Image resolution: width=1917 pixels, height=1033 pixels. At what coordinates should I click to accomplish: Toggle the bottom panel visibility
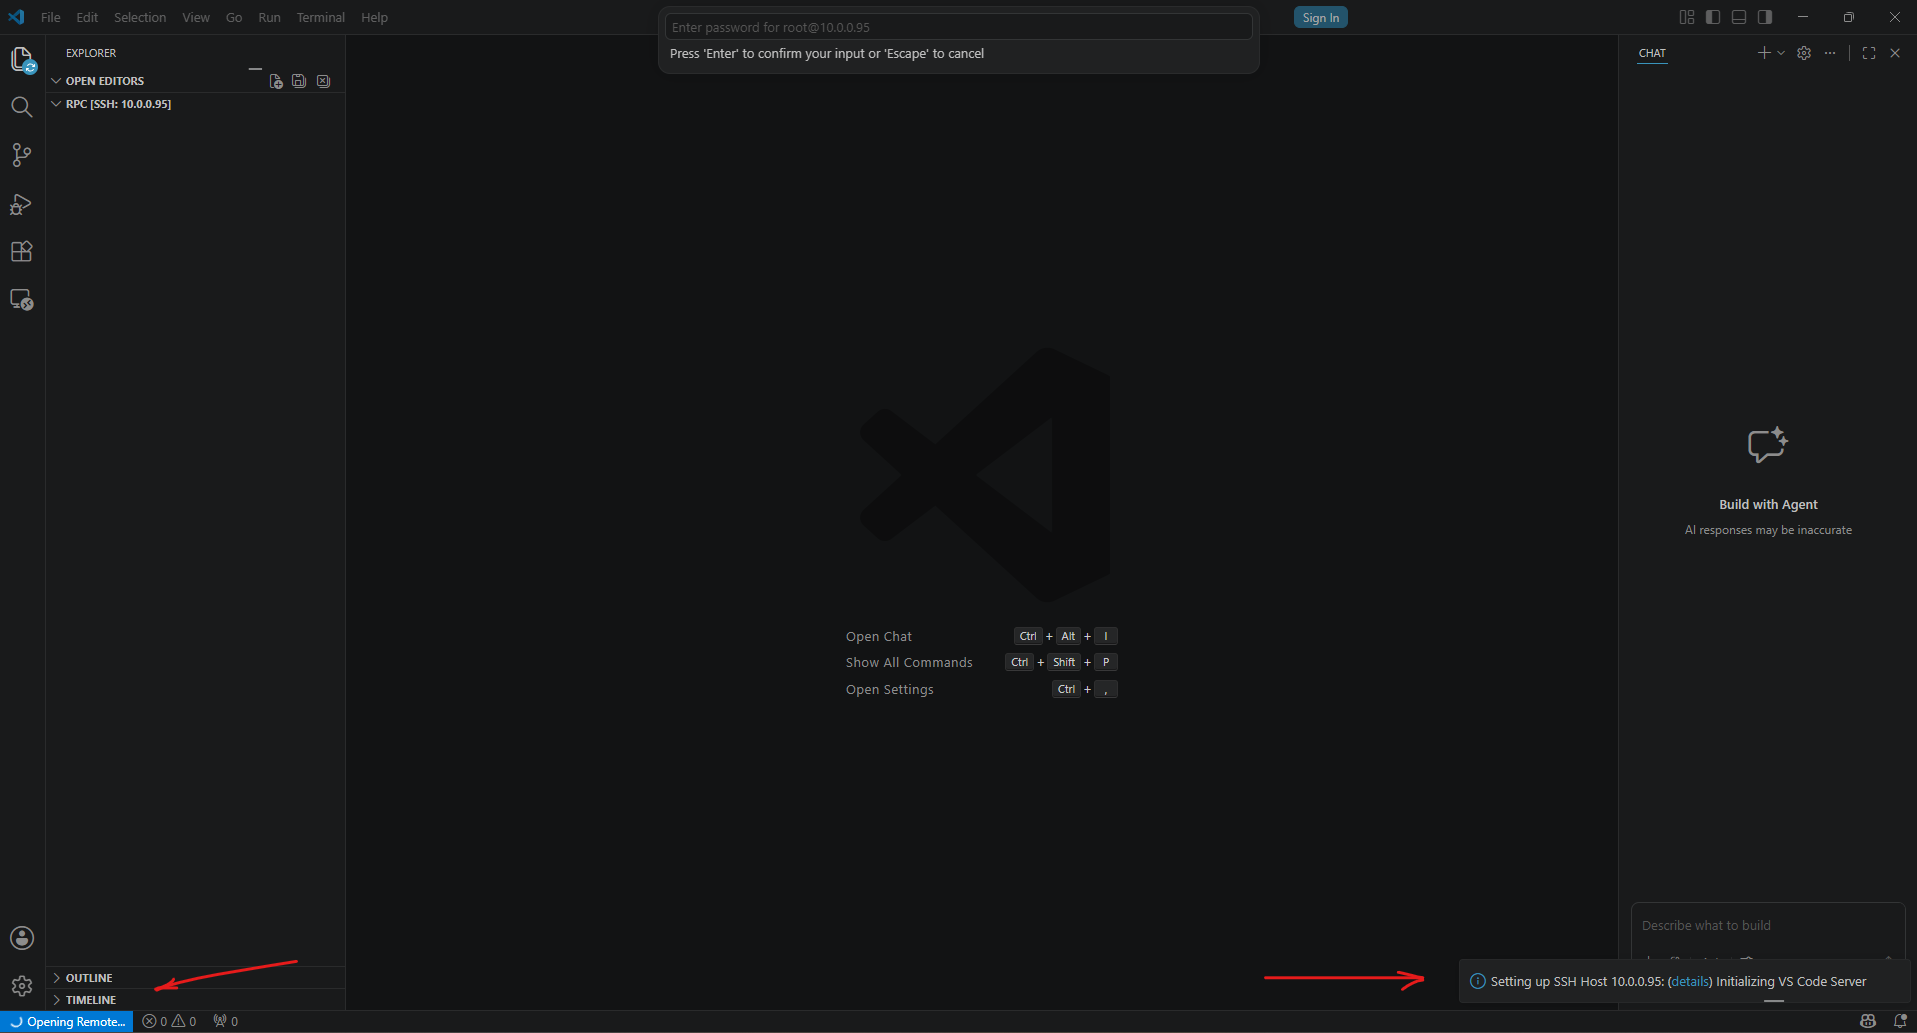click(x=1739, y=17)
